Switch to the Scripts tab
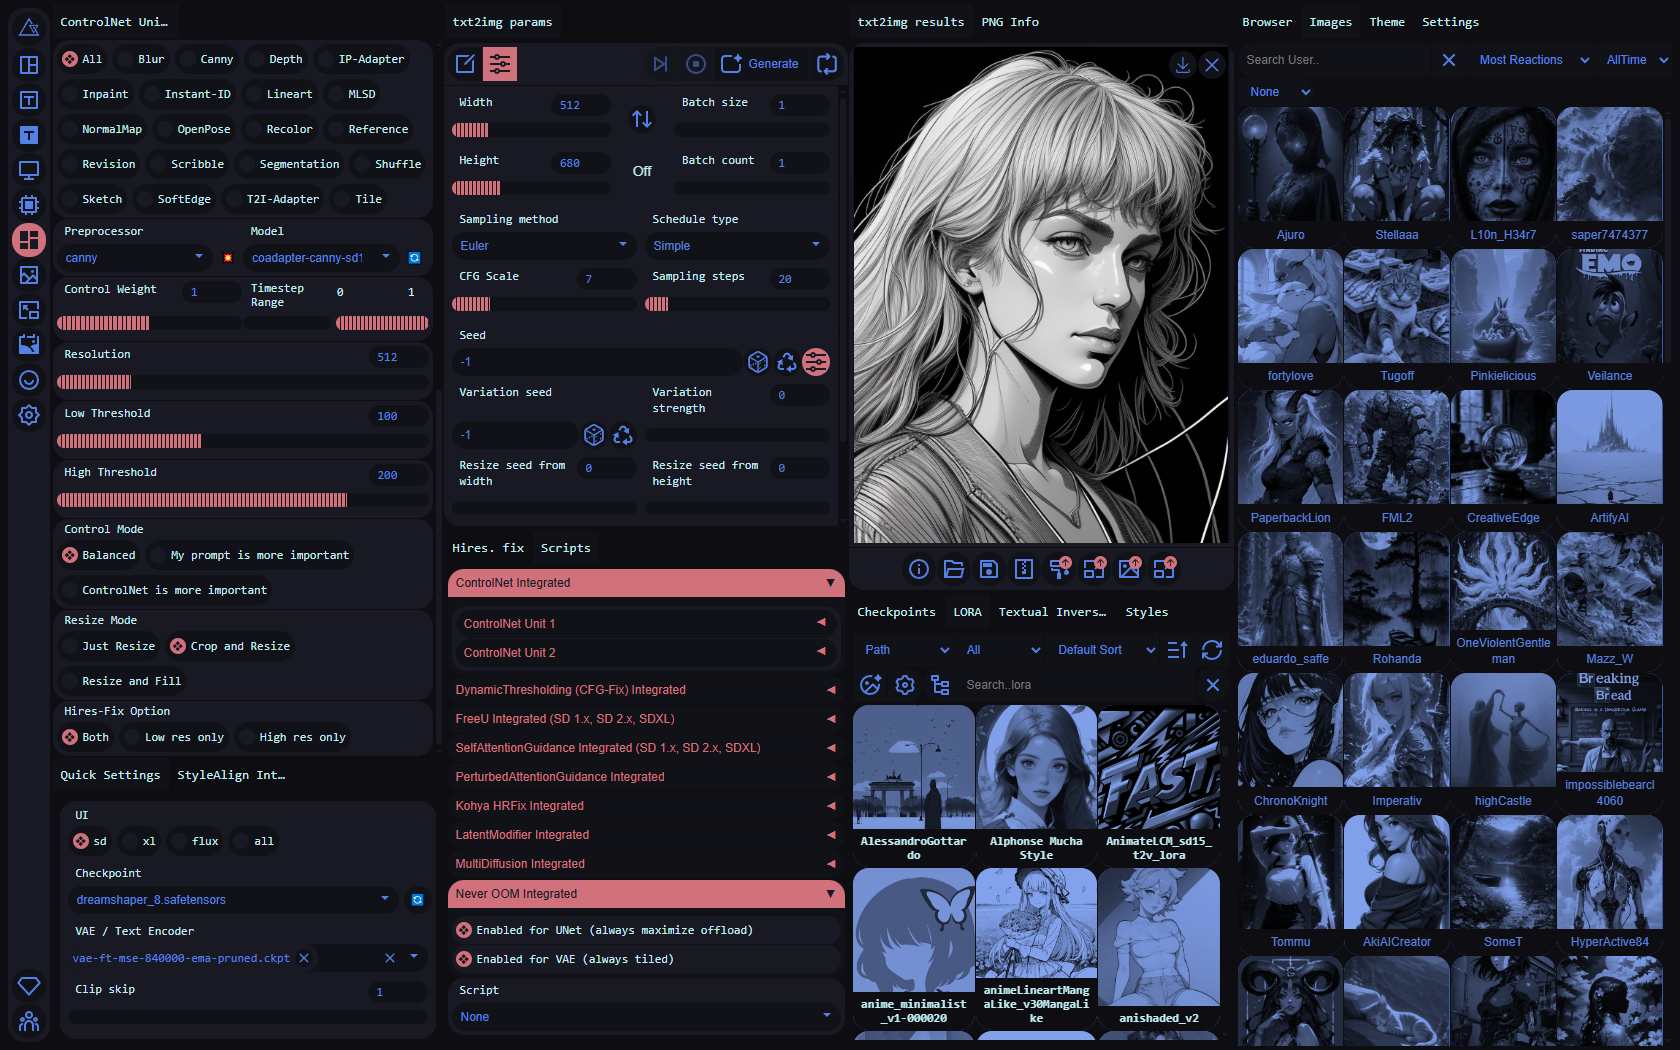 click(565, 548)
